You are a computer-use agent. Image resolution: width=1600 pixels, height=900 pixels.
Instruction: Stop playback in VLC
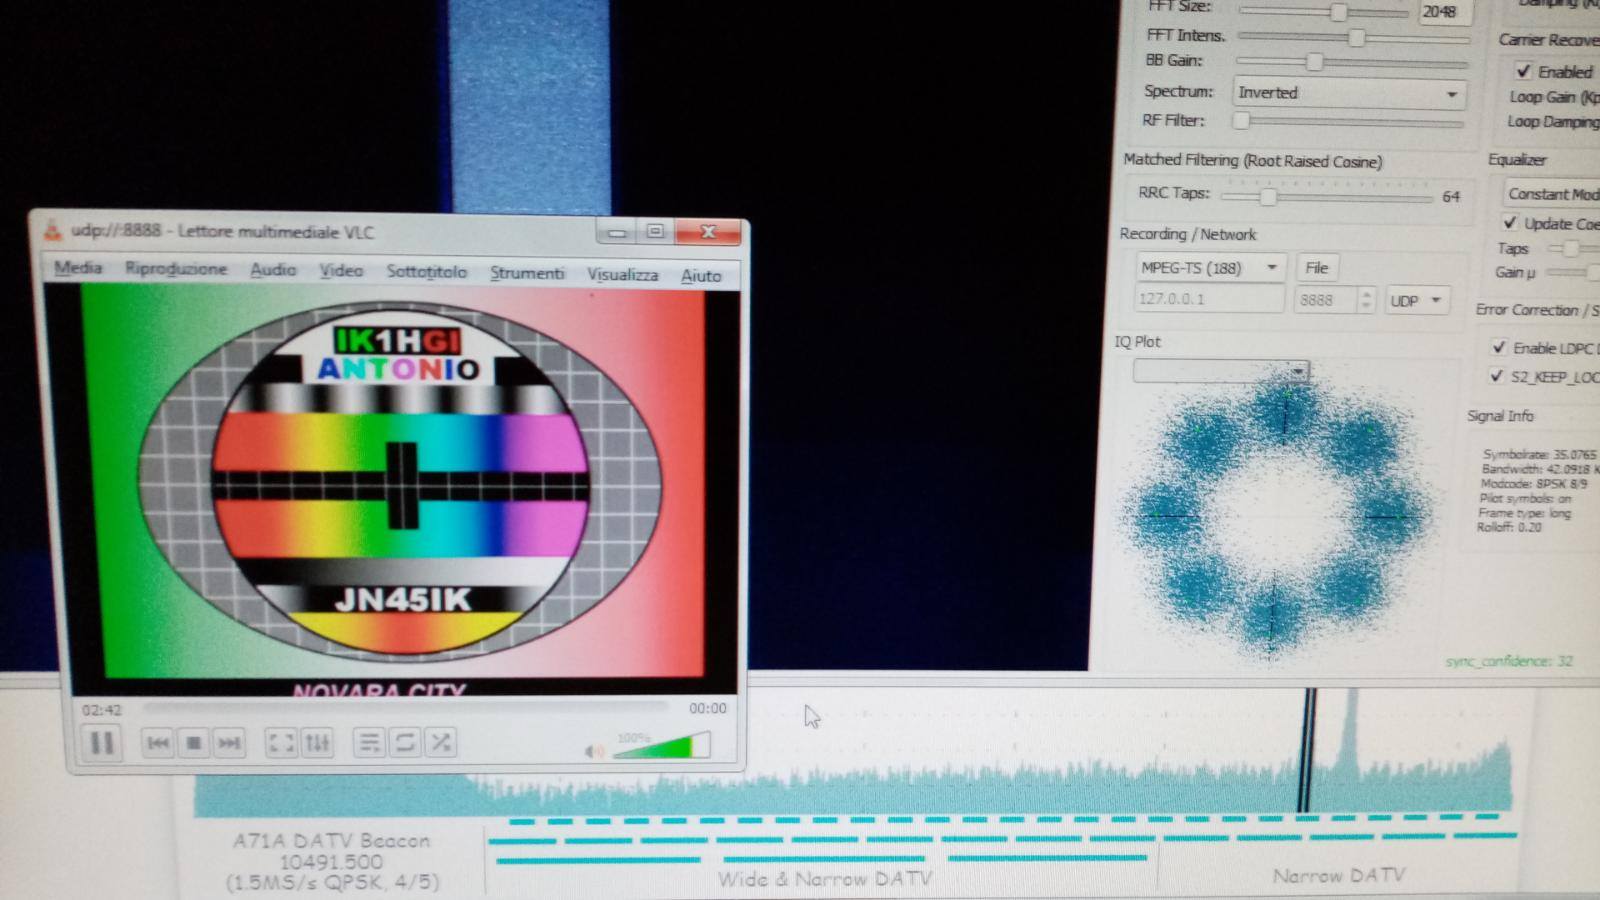(x=193, y=743)
